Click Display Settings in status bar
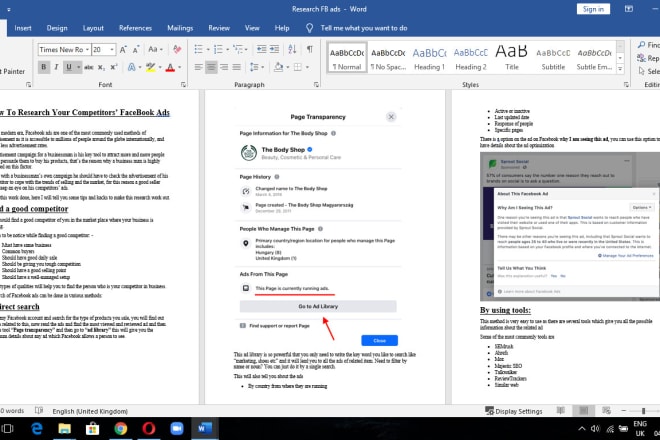This screenshot has width=660, height=440. tap(514, 411)
